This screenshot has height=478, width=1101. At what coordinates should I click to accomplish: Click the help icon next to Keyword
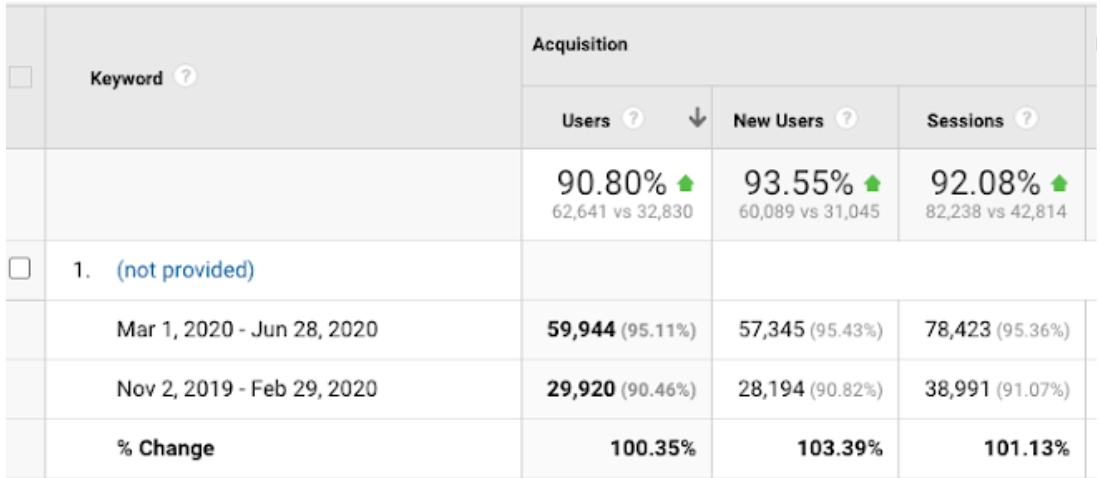point(183,77)
